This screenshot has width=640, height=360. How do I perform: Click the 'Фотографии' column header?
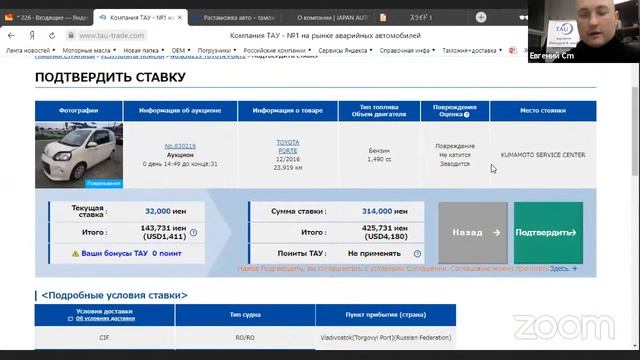click(78, 111)
